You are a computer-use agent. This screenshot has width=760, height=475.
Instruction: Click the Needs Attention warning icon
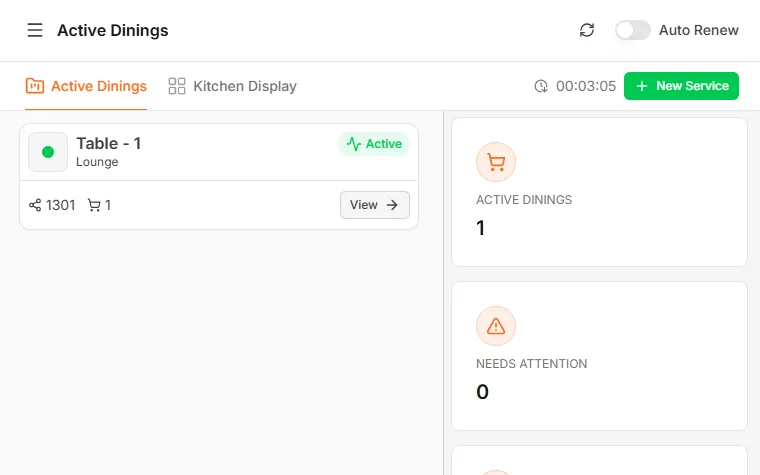(496, 326)
